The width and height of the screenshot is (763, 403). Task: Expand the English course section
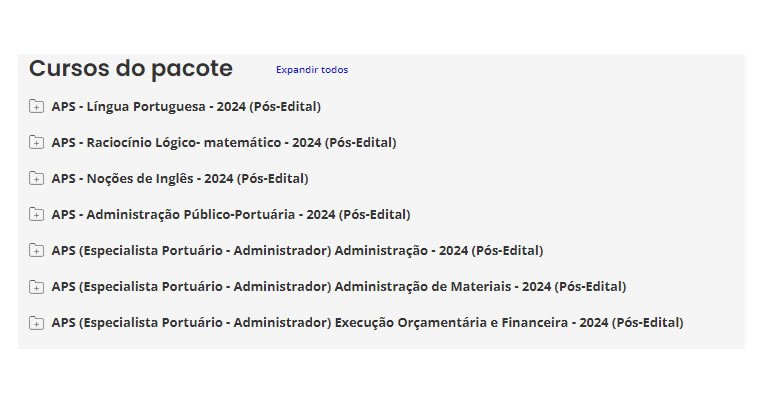(37, 178)
